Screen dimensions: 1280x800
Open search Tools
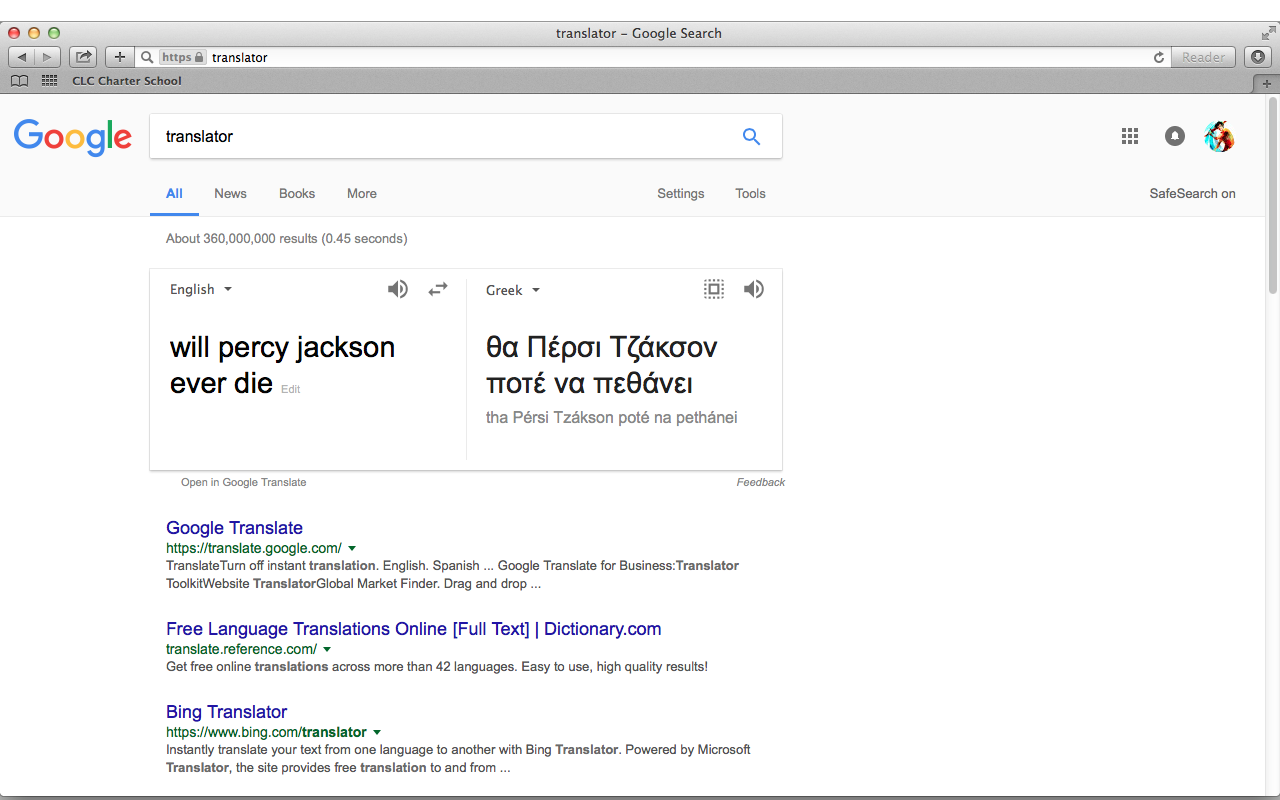tap(750, 194)
